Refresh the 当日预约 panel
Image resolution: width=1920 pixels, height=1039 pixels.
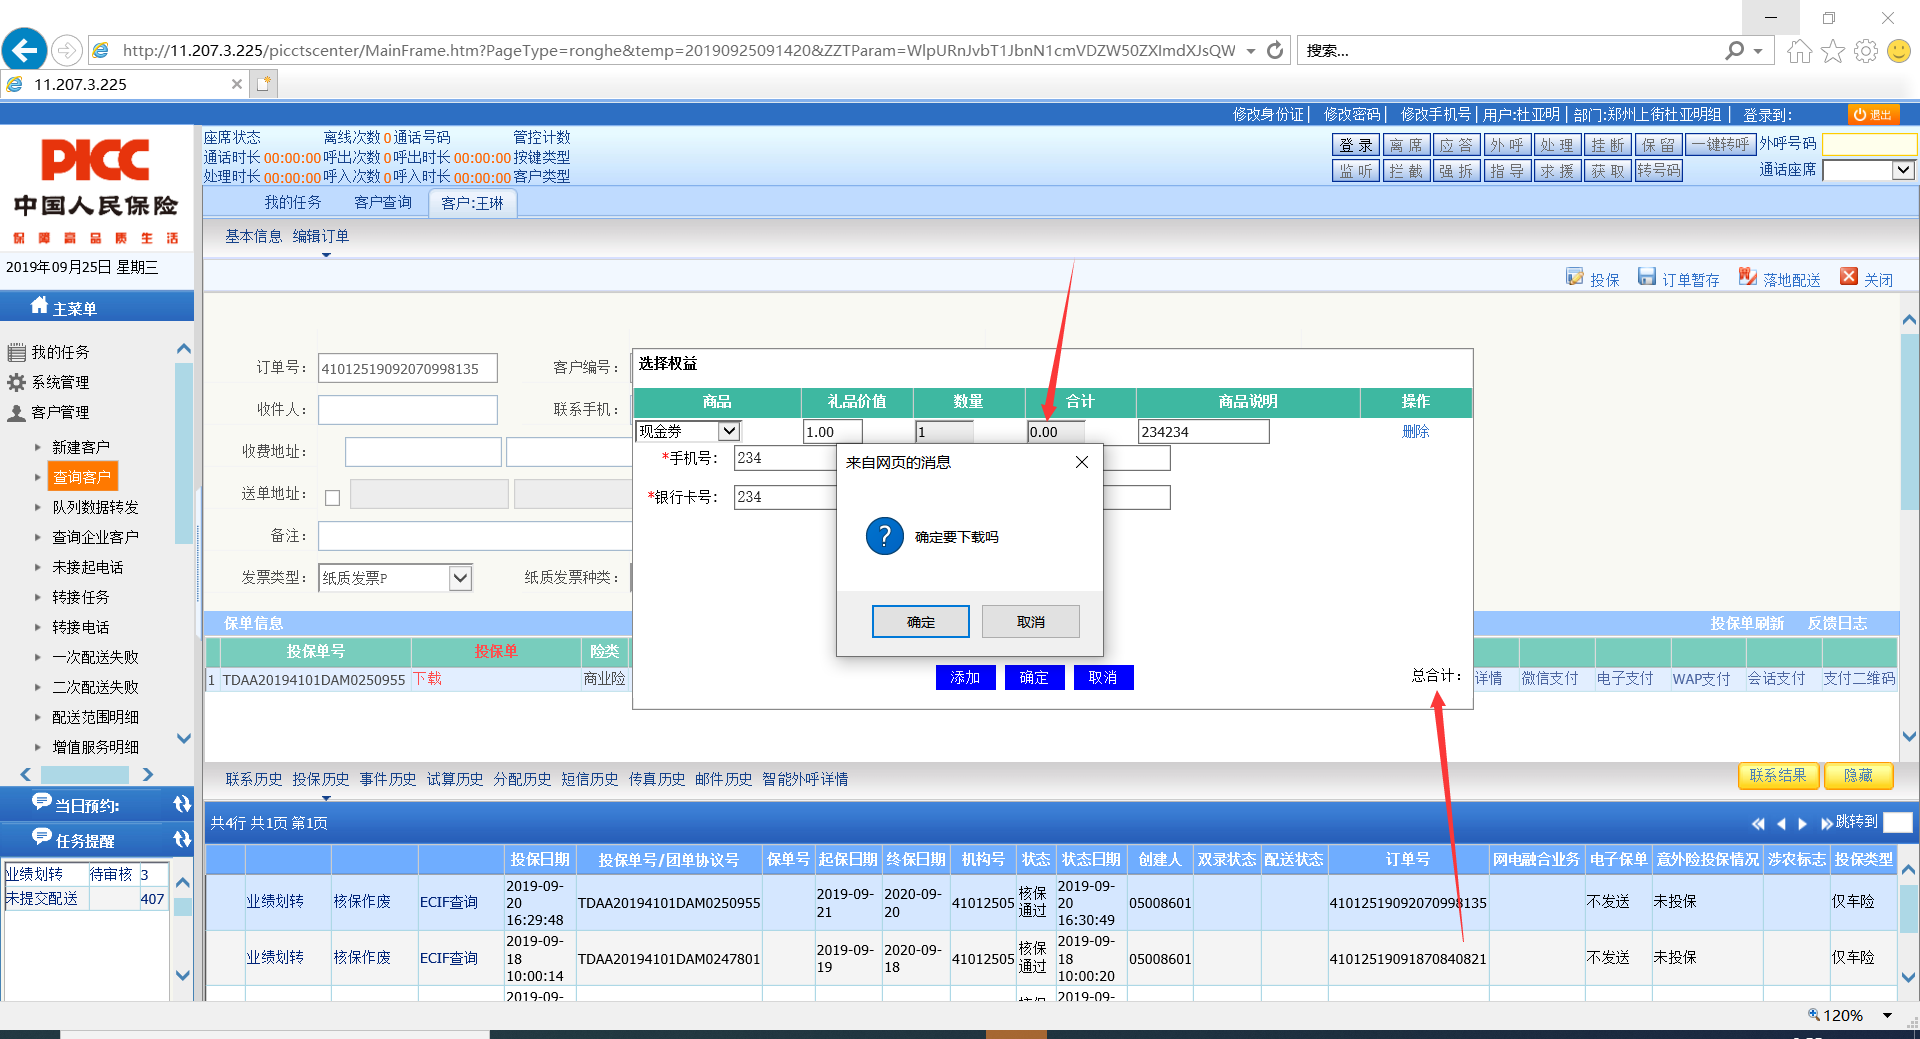point(181,805)
